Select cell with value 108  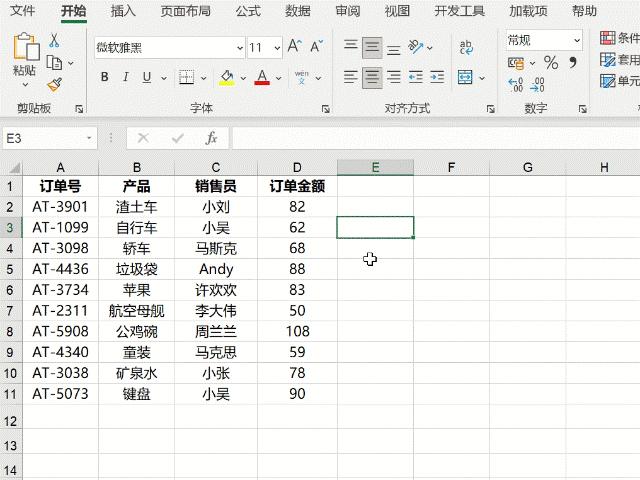coord(298,331)
